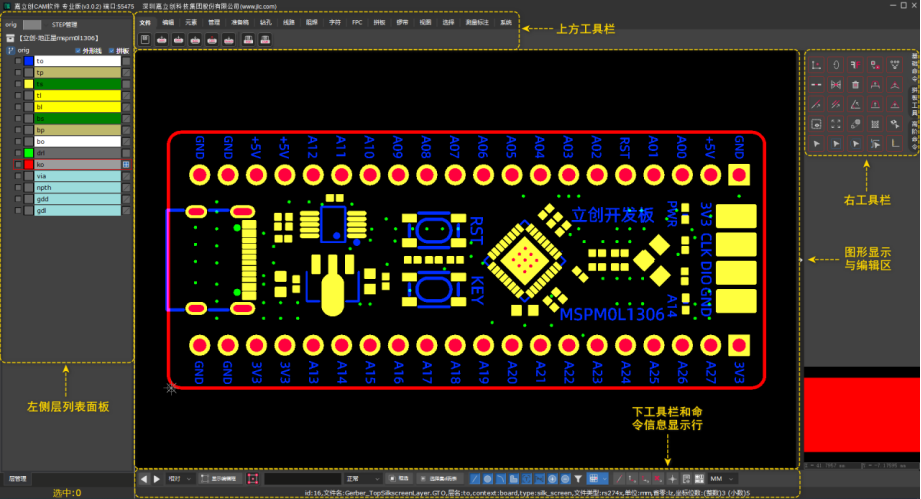The image size is (921, 499).
Task: Click the four-corner fit-view icon in the right toolbar
Action: coord(836,124)
